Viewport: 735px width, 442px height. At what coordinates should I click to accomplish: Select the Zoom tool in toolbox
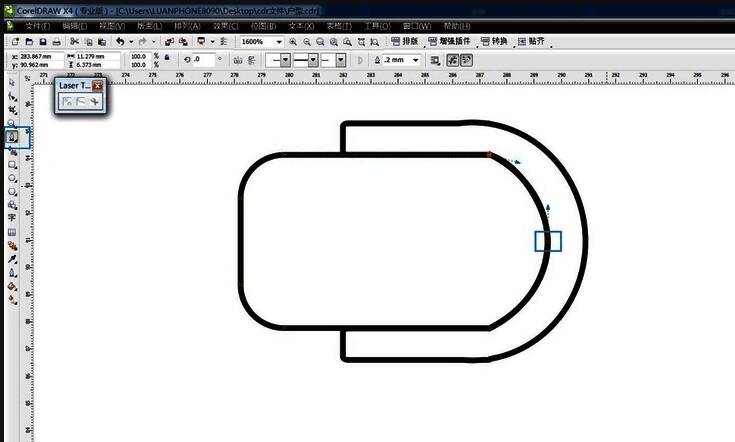(12, 123)
